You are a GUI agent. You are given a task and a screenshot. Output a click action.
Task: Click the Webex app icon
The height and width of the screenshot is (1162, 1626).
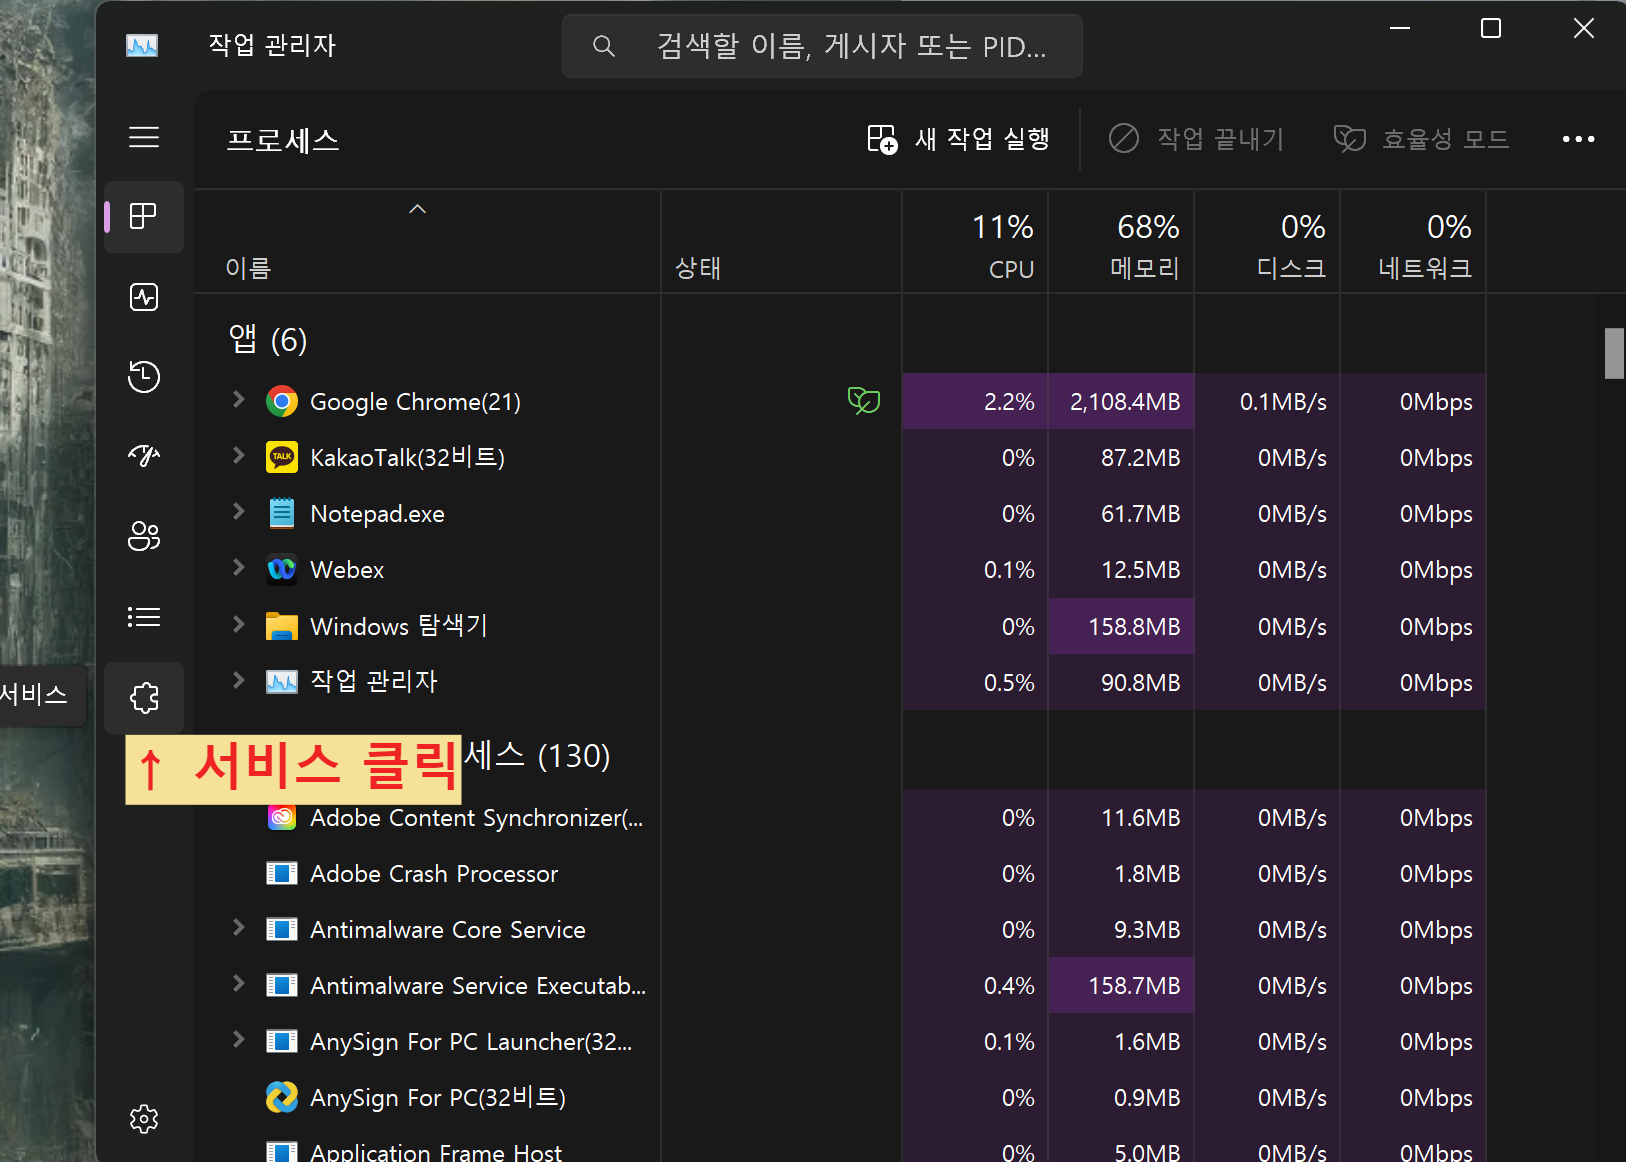[282, 570]
